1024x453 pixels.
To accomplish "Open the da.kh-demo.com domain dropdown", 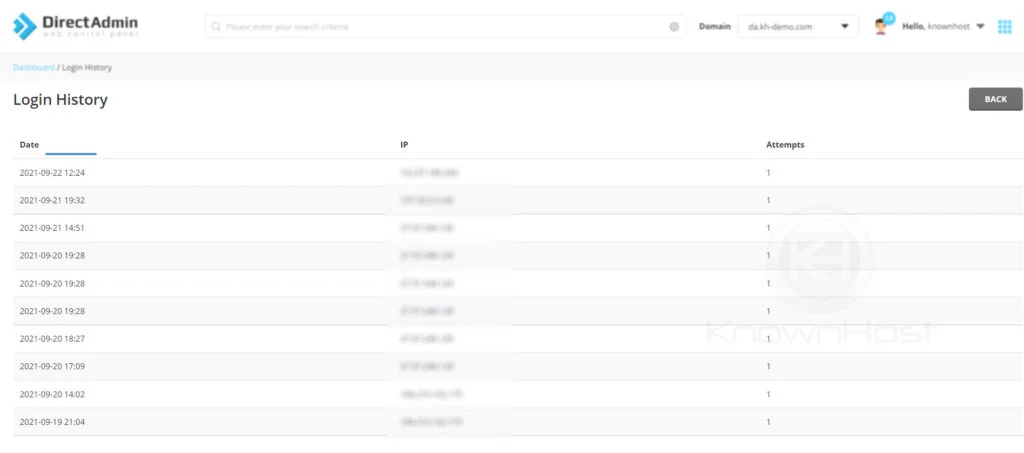I will tap(798, 27).
